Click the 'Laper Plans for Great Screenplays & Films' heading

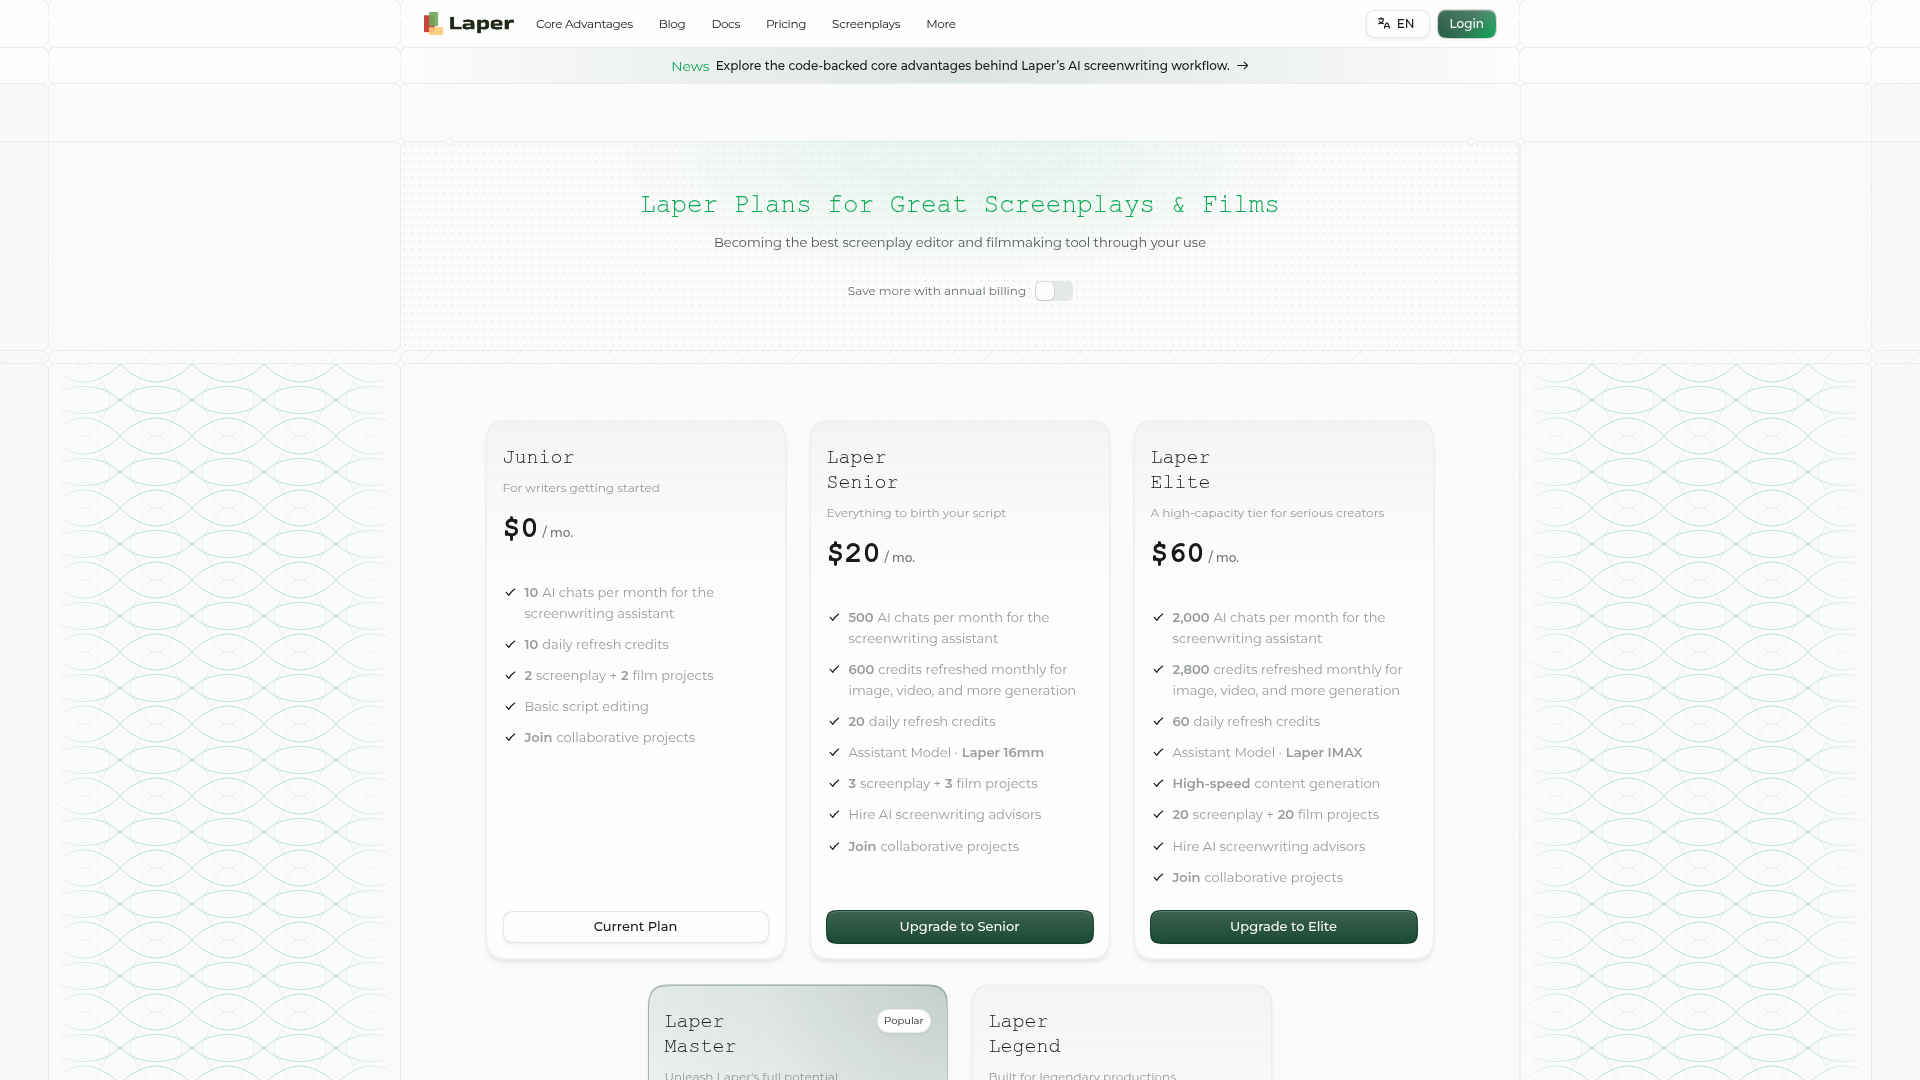coord(960,205)
